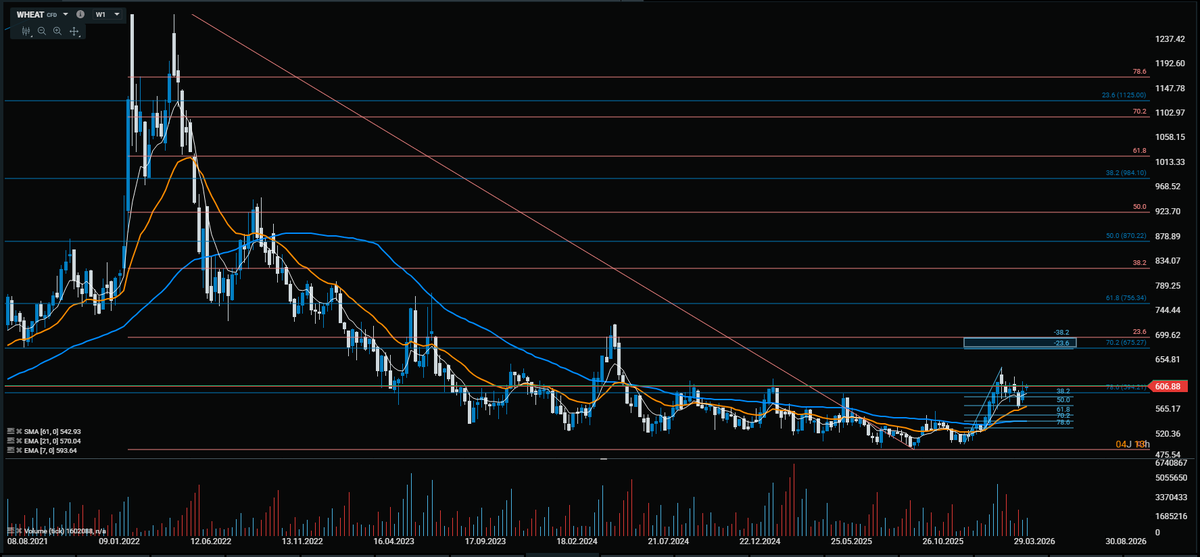
Task: Click the 50.0 (870.22) Fibonacci label
Action: 1125,236
